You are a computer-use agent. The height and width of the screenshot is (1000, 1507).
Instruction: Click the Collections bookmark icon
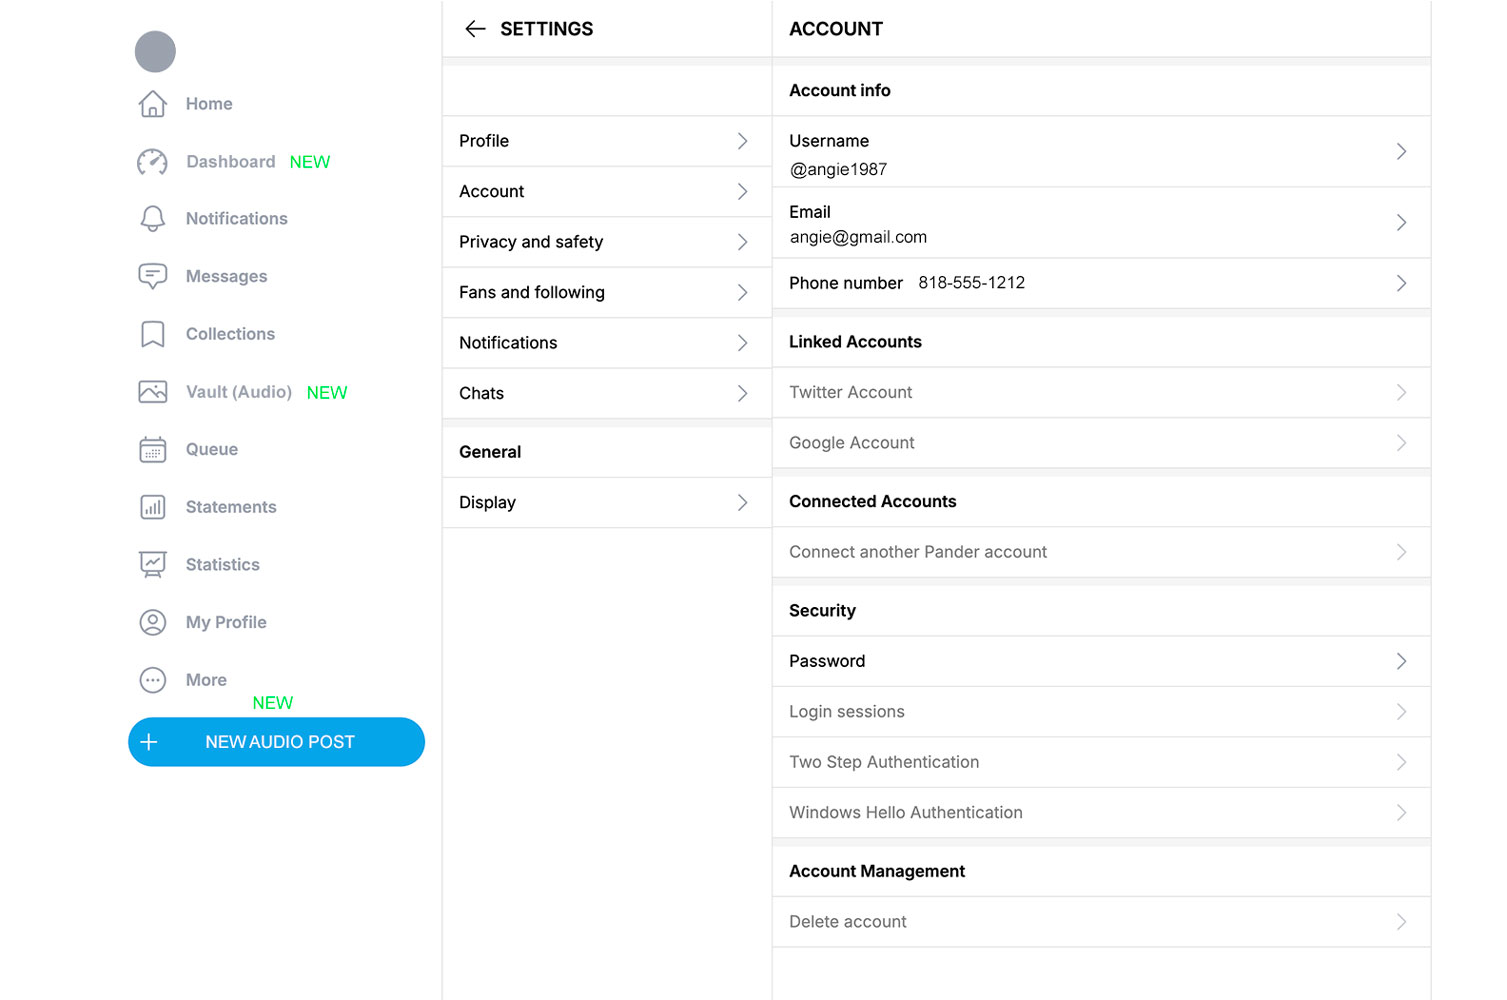pos(152,334)
